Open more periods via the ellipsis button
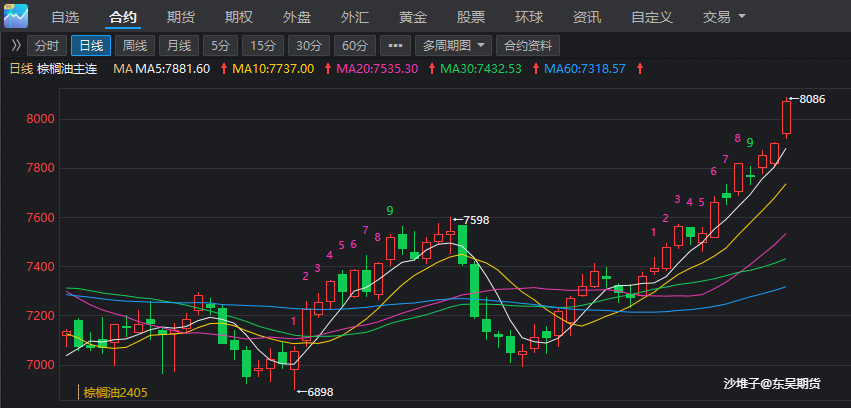851x408 pixels. click(x=395, y=46)
